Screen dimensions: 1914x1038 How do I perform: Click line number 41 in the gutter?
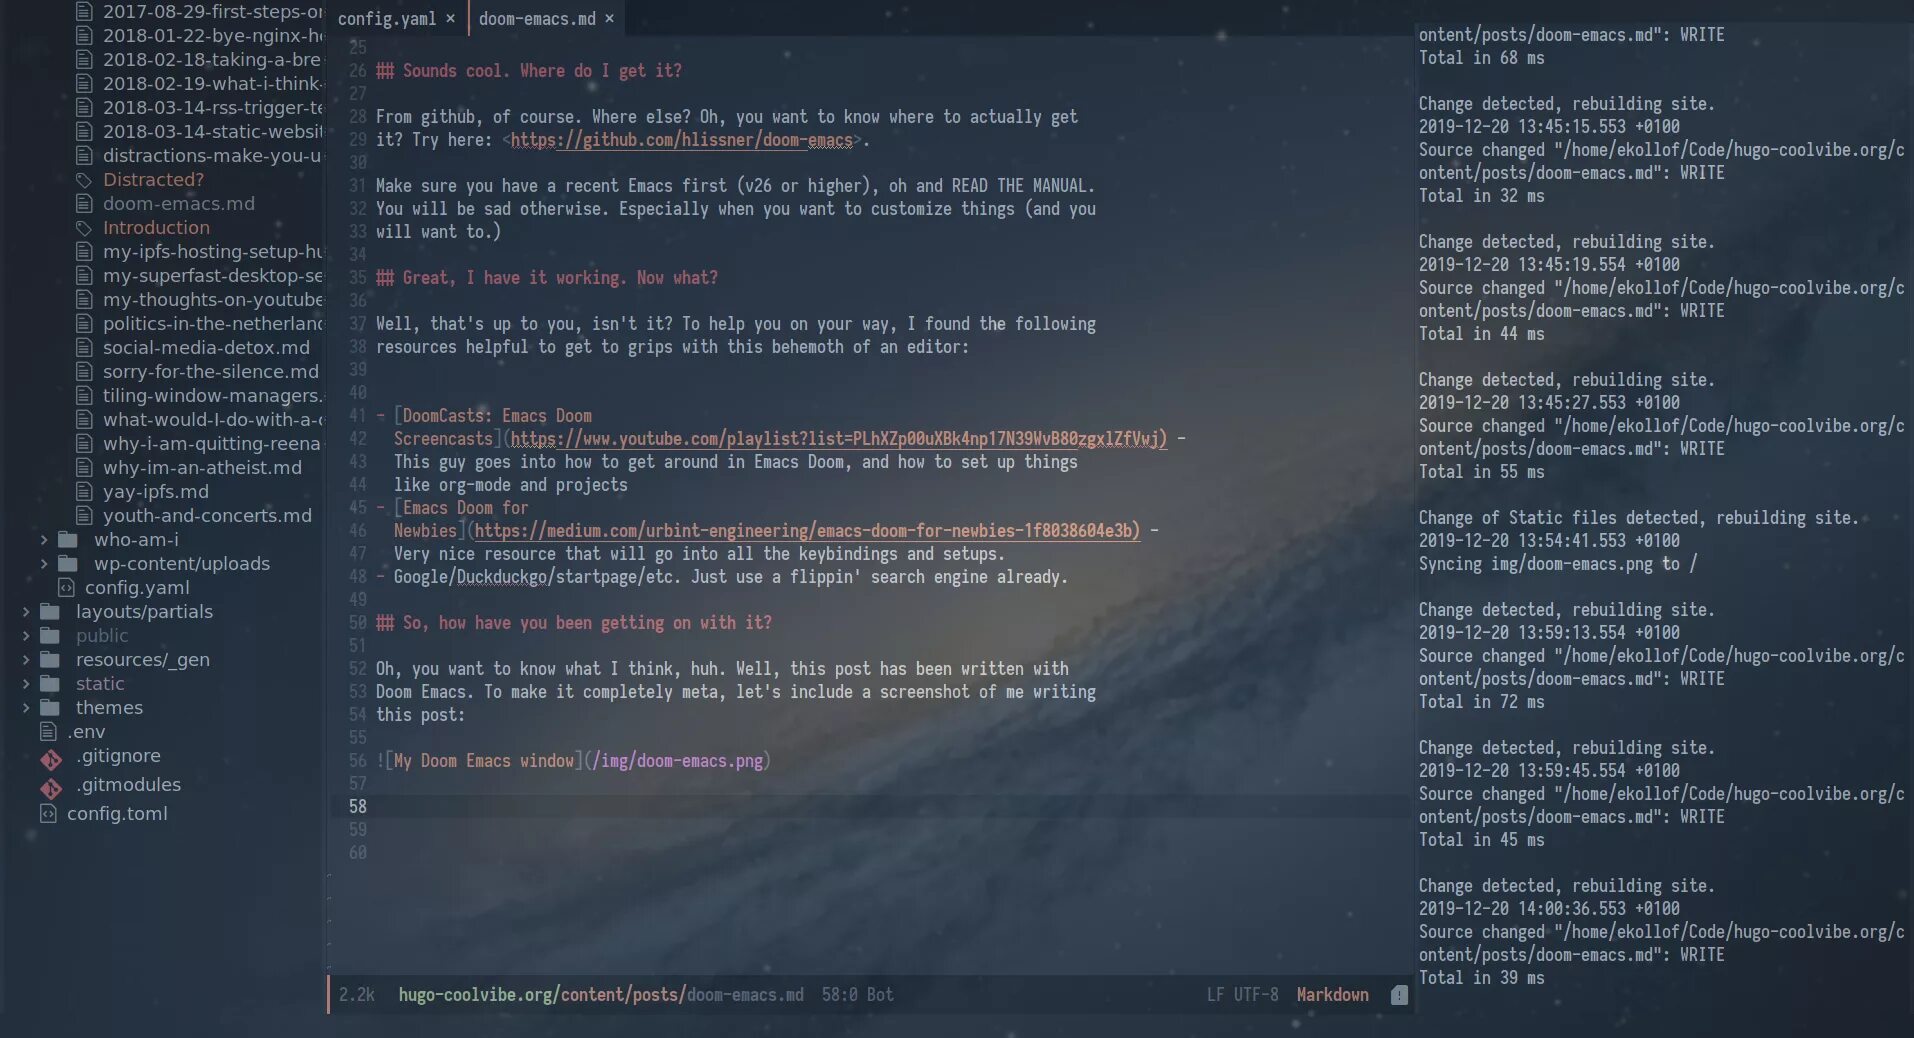click(x=357, y=416)
